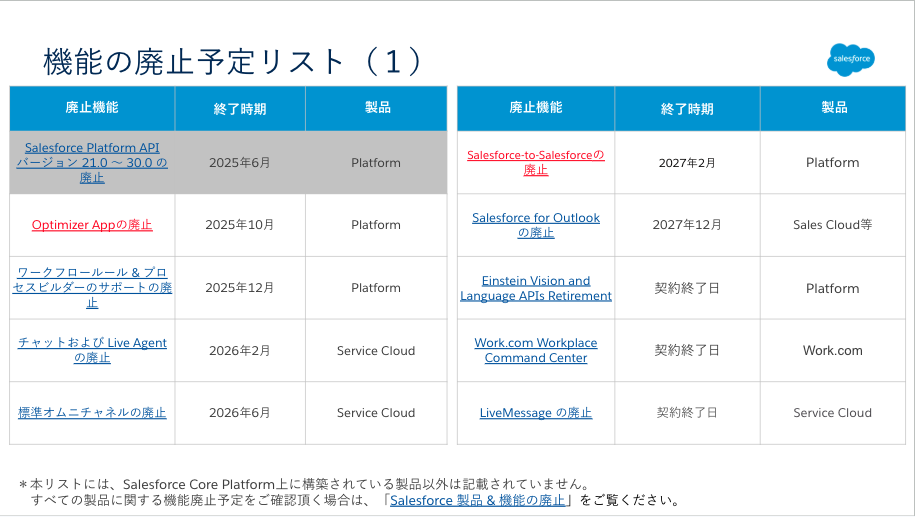Click Platform in the gray highlighted API row
The width and height of the screenshot is (915, 517).
376,163
